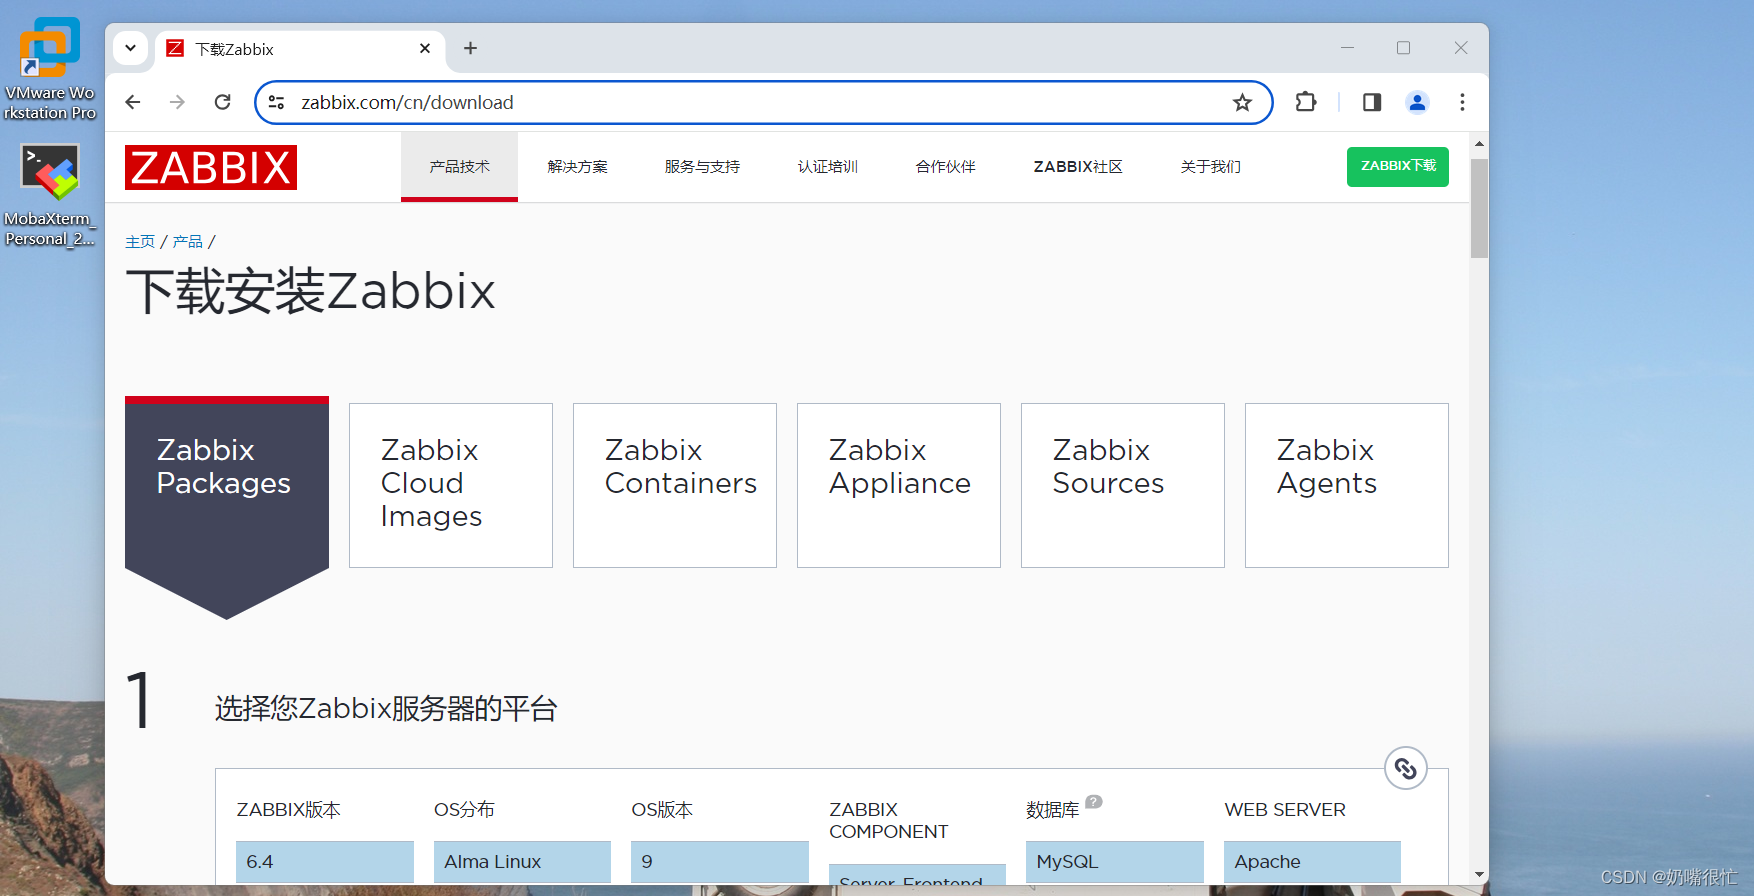Viewport: 1754px width, 896px height.
Task: Go forward to next page
Action: point(177,102)
